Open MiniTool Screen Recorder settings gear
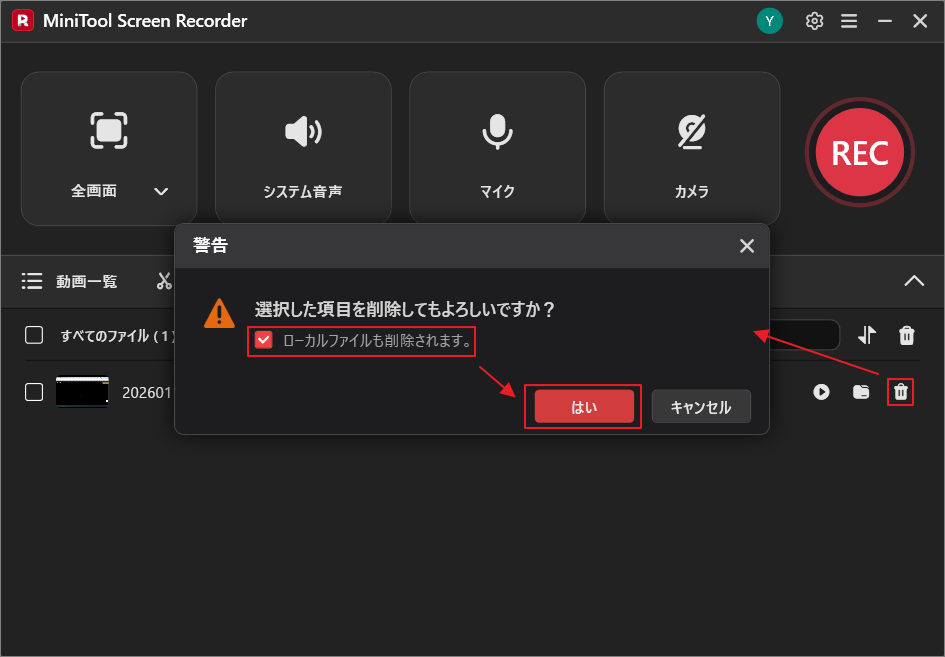The image size is (945, 657). (x=814, y=20)
